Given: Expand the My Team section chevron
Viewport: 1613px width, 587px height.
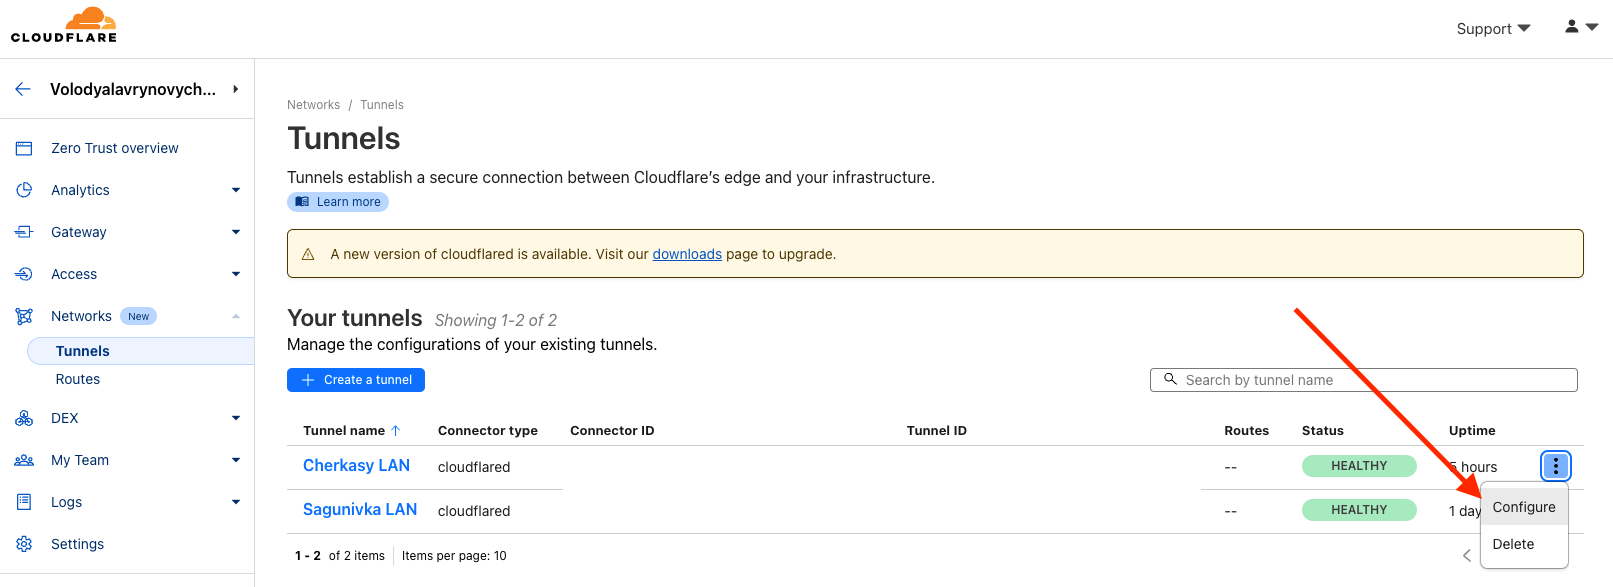Looking at the screenshot, I should (x=236, y=460).
